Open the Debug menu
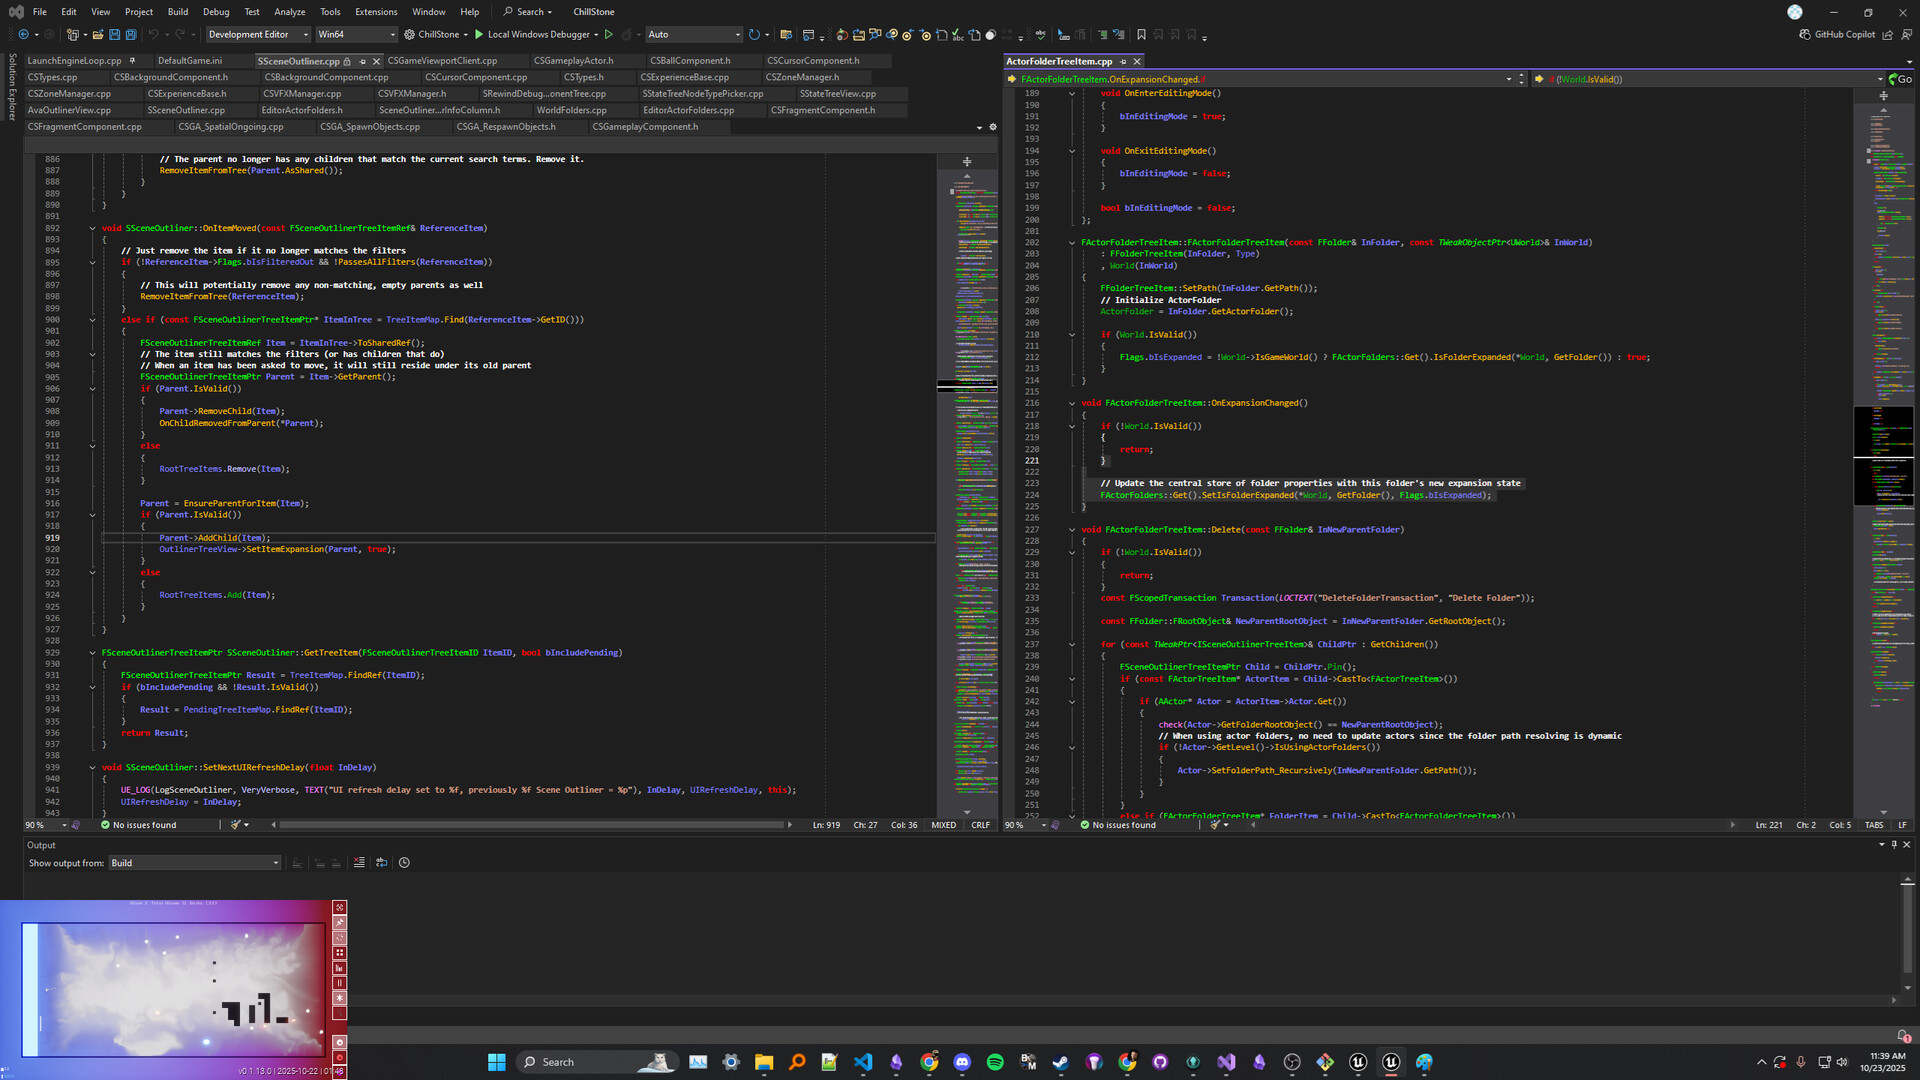 click(x=216, y=11)
